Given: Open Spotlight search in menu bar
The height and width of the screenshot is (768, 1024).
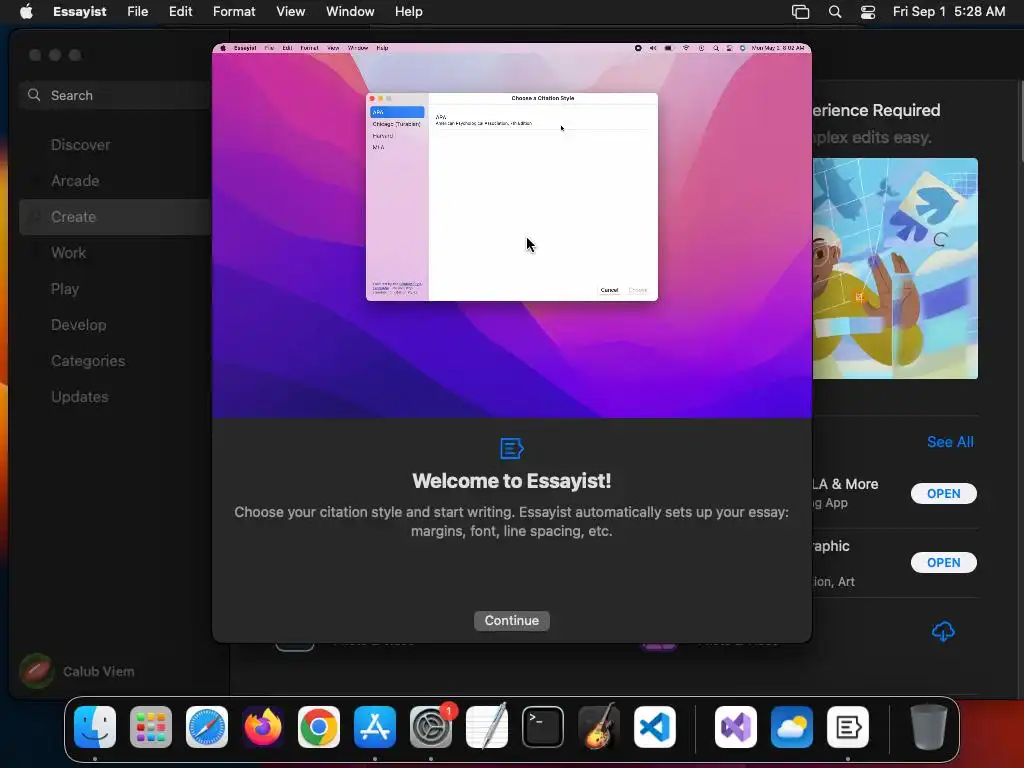Looking at the screenshot, I should [x=835, y=12].
